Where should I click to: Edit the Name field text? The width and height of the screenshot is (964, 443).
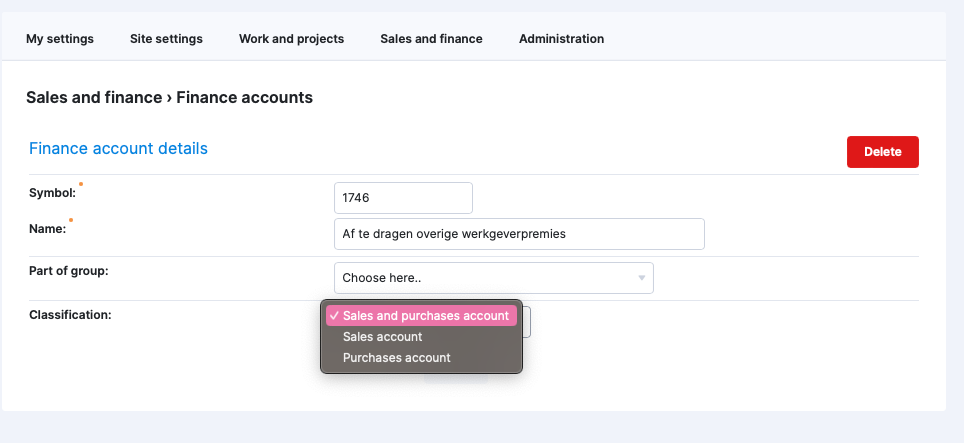[520, 234]
